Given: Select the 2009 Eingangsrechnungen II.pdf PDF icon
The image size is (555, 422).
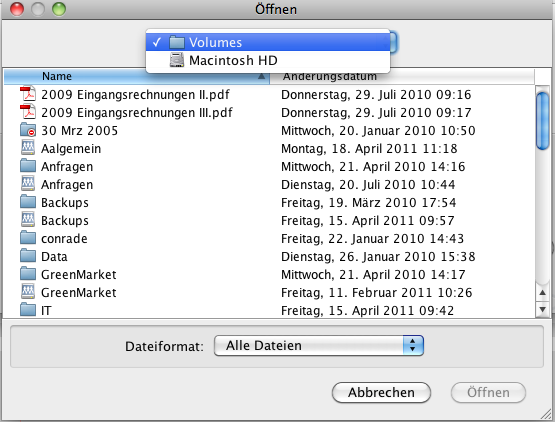Looking at the screenshot, I should (x=28, y=94).
